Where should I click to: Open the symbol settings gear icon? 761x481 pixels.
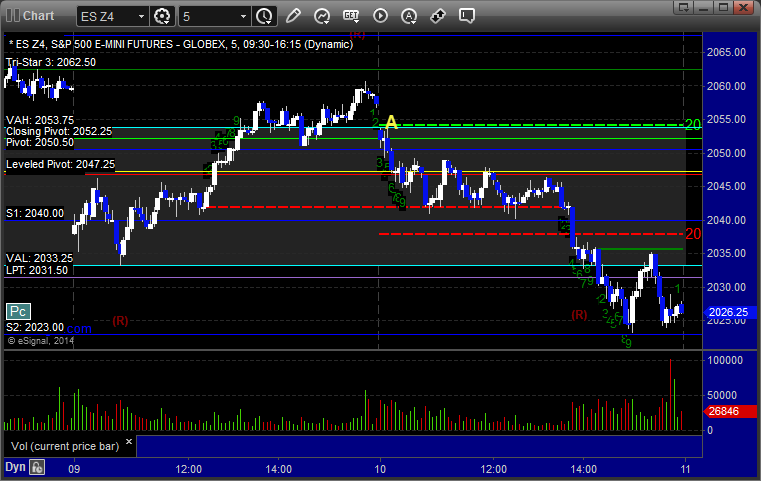coord(162,16)
